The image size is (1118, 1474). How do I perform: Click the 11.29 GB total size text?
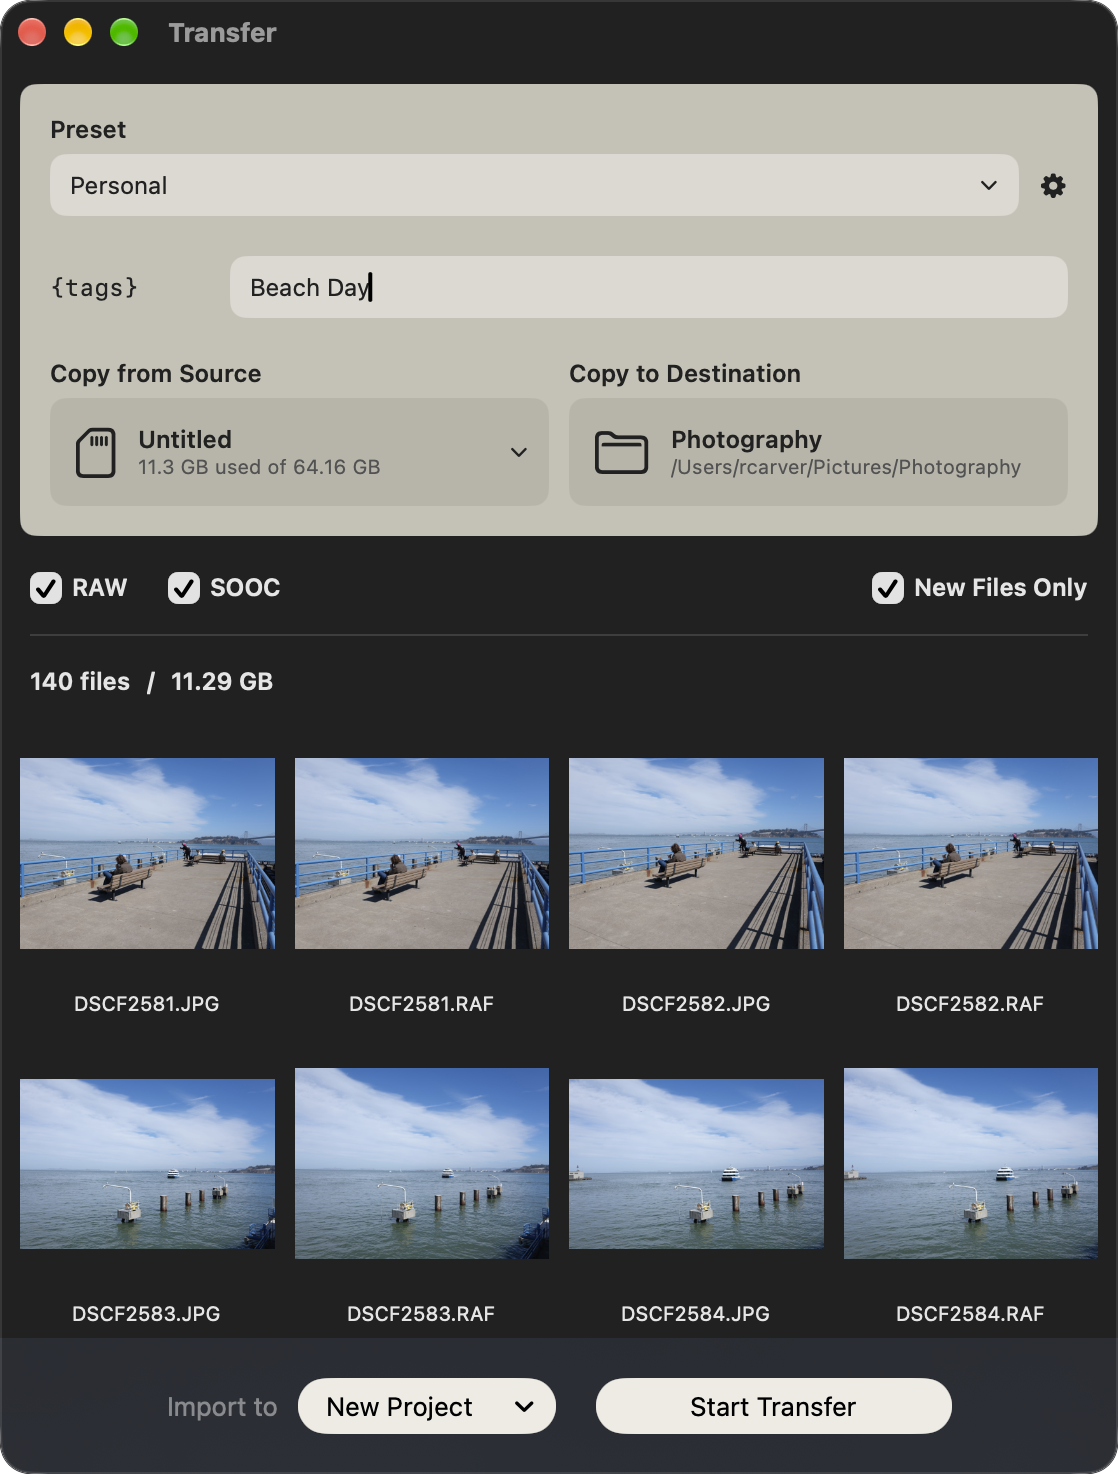(x=222, y=682)
